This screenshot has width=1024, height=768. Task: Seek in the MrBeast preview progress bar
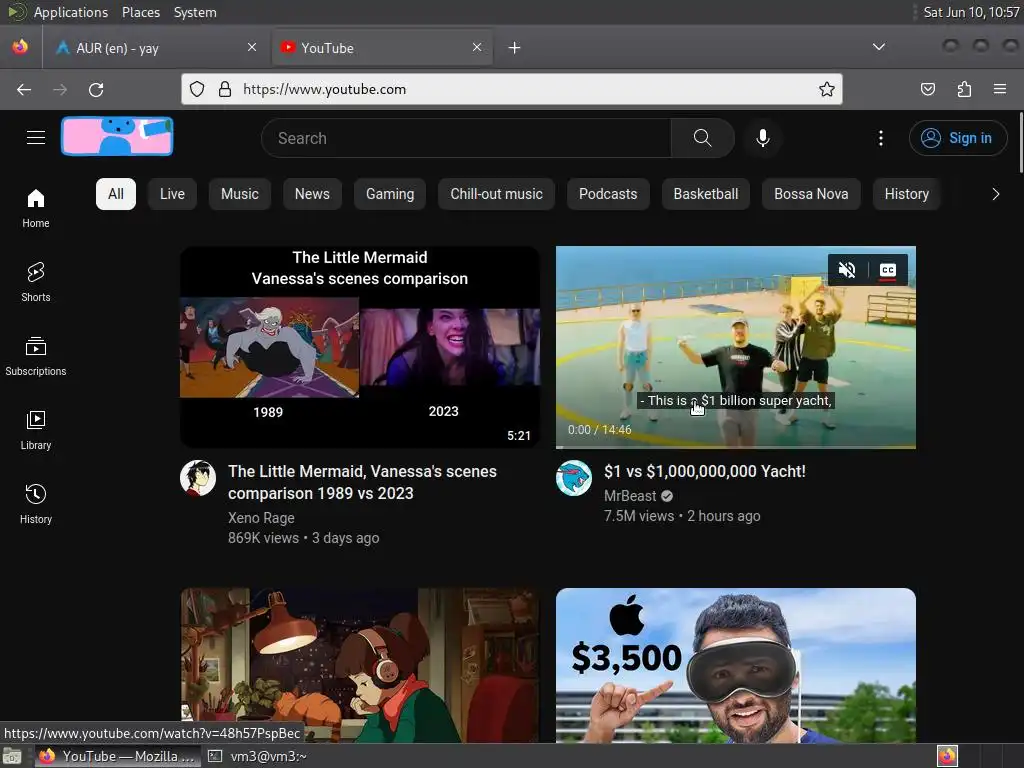(x=735, y=447)
